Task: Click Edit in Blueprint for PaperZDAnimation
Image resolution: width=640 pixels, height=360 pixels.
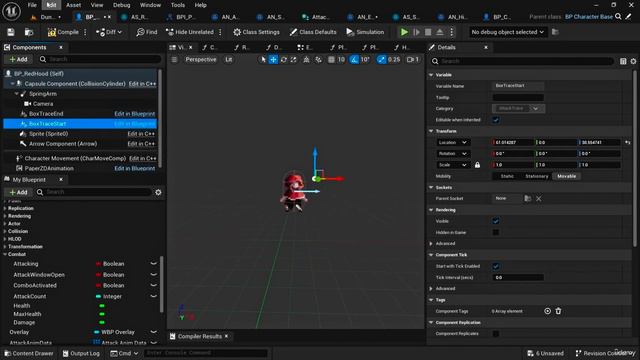Action: click(x=134, y=168)
